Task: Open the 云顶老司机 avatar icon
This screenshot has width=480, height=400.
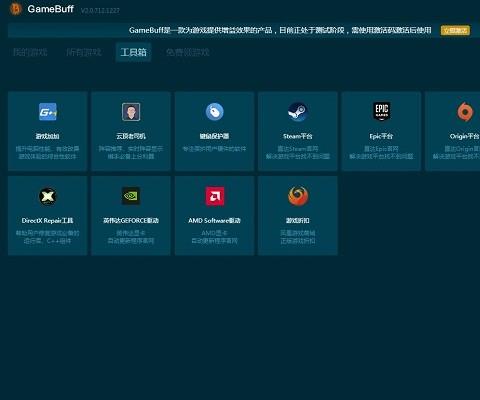Action: [131, 112]
